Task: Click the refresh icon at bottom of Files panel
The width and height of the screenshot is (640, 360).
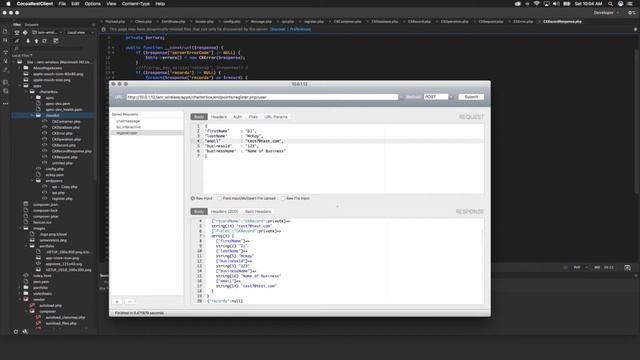Action: point(16,332)
